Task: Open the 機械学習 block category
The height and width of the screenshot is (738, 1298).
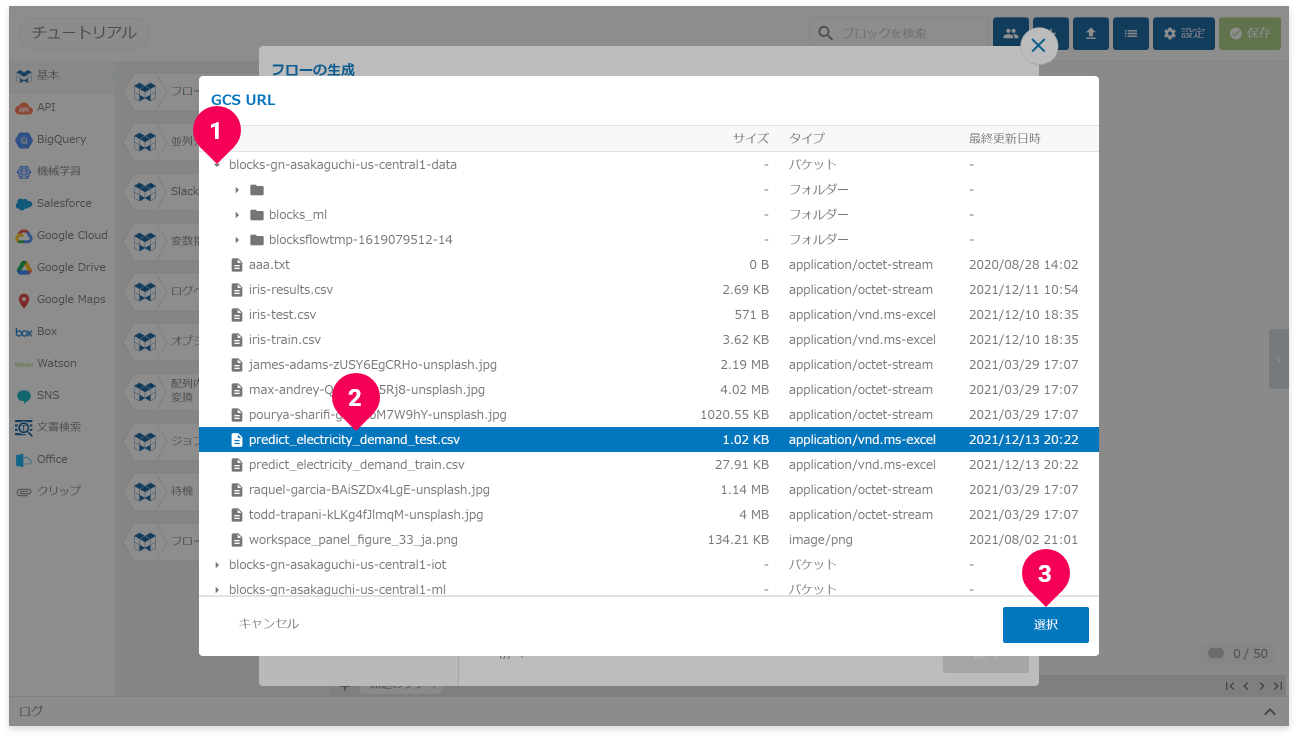Action: point(62,172)
